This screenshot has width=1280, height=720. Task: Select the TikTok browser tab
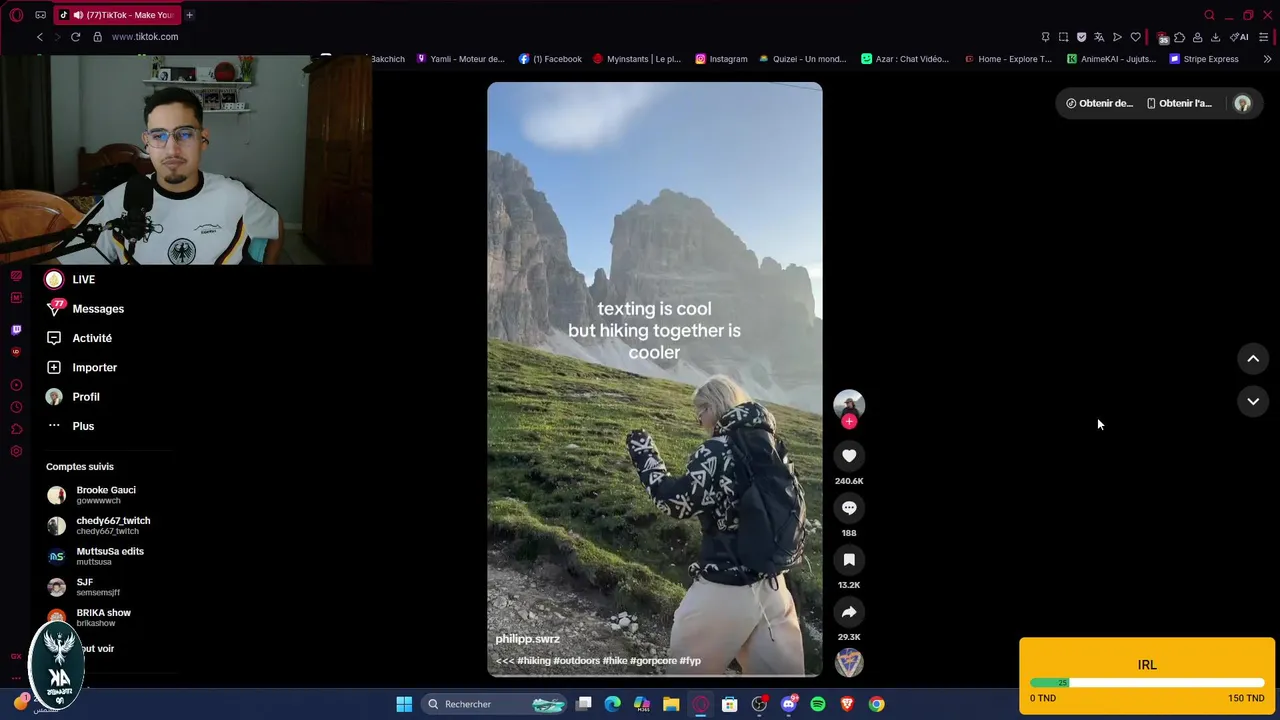pyautogui.click(x=116, y=15)
